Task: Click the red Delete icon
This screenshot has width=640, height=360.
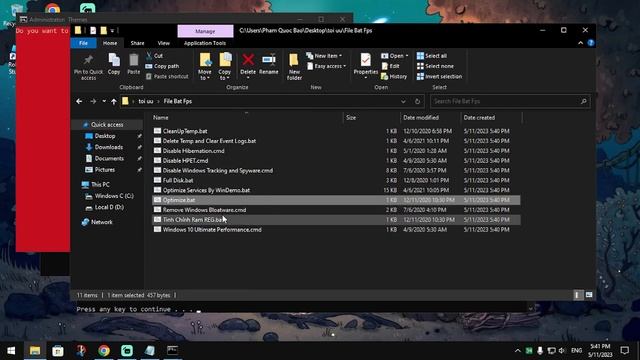Action: pyautogui.click(x=248, y=60)
